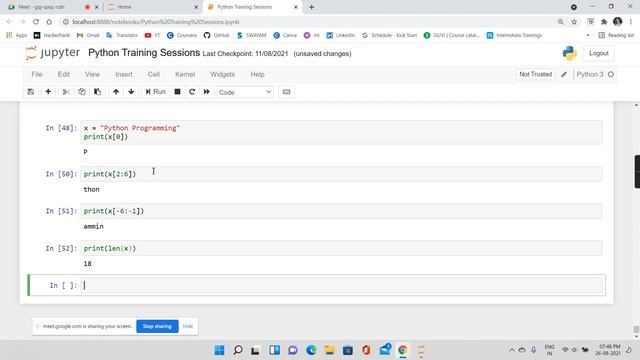Click the pencil edit mode icon
640x360 pixels.
(x=564, y=74)
